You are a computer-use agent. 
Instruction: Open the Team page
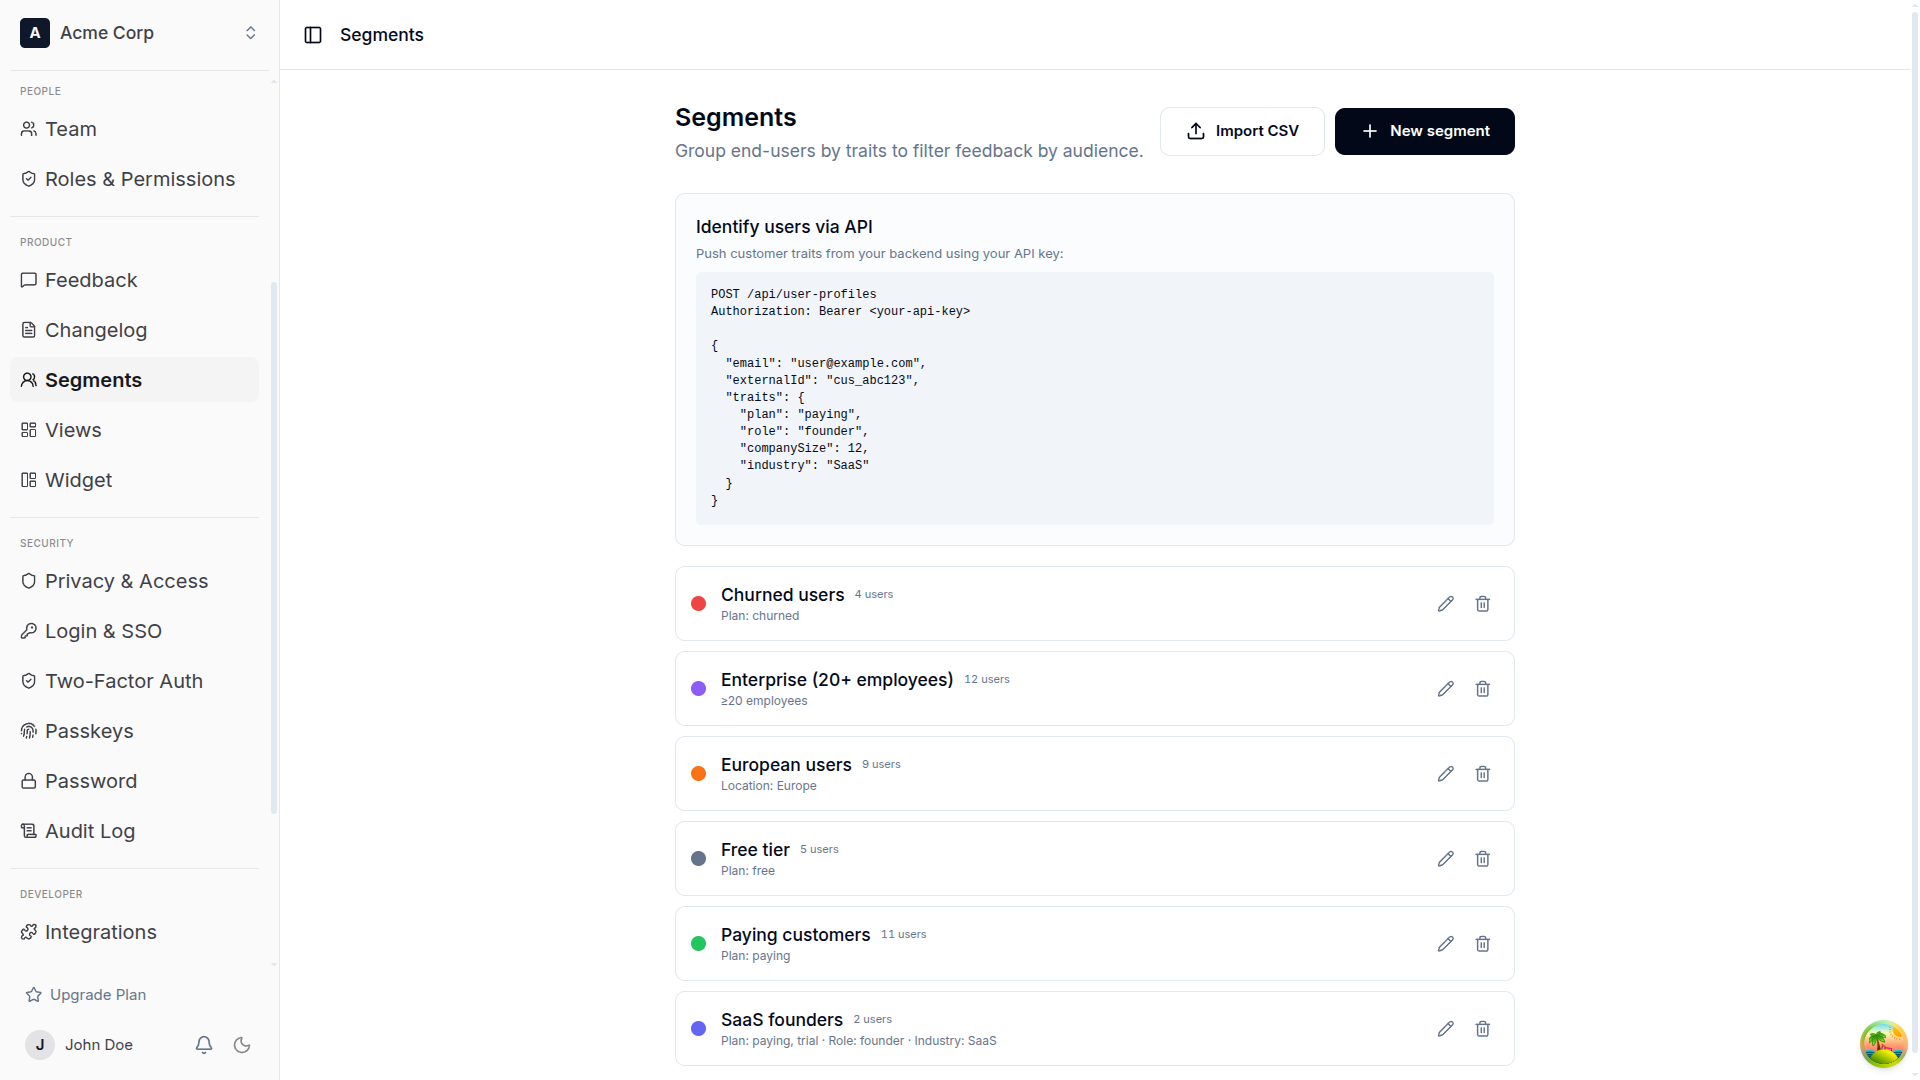click(x=134, y=129)
